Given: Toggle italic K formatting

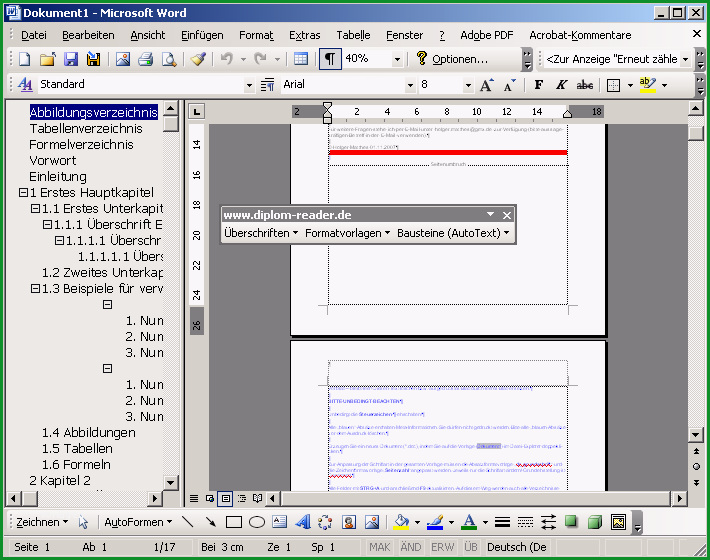Looking at the screenshot, I should [561, 85].
